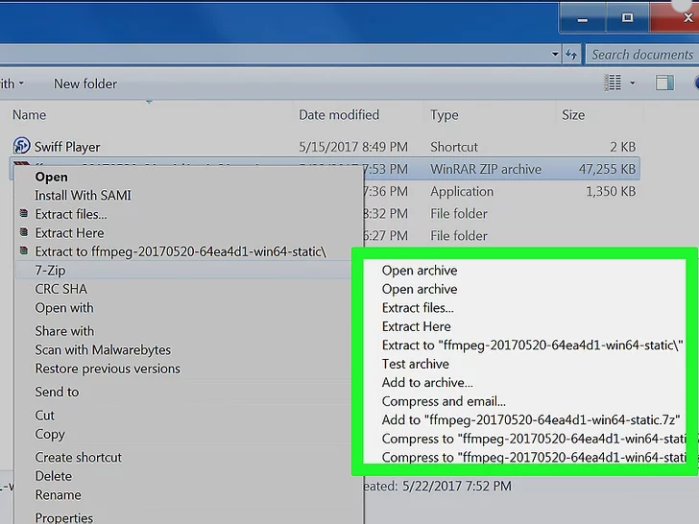This screenshot has width=699, height=524.
Task: Toggle the preview pane icon
Action: (664, 83)
